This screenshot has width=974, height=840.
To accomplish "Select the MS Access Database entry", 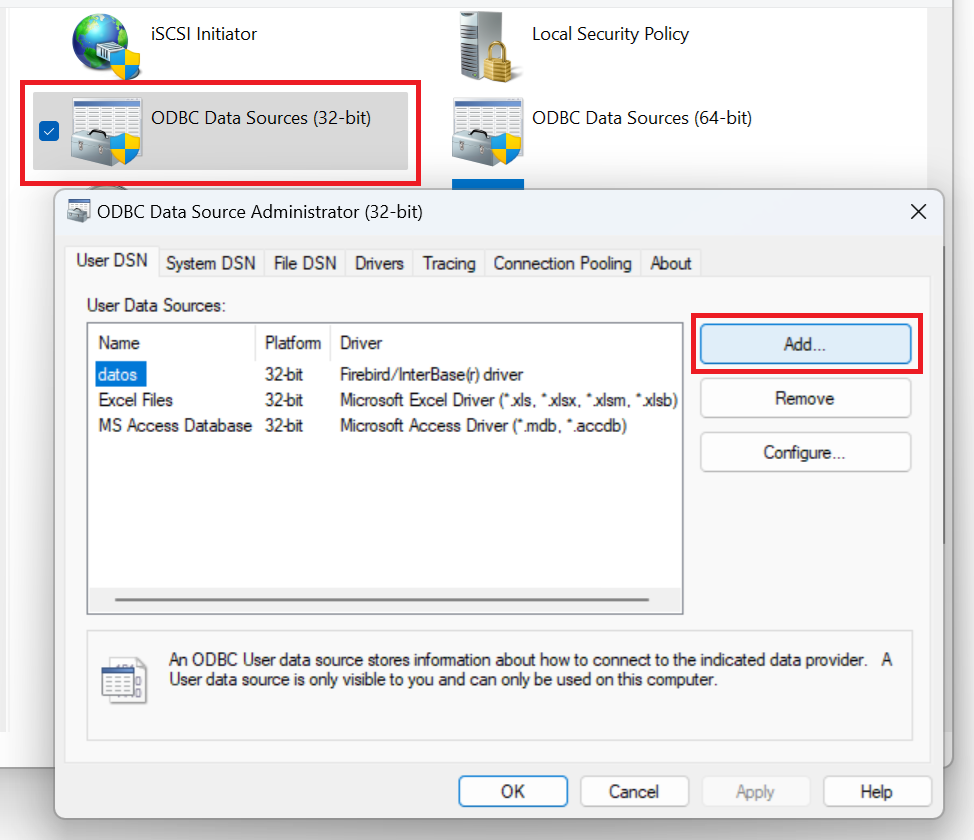I will pyautogui.click(x=175, y=426).
